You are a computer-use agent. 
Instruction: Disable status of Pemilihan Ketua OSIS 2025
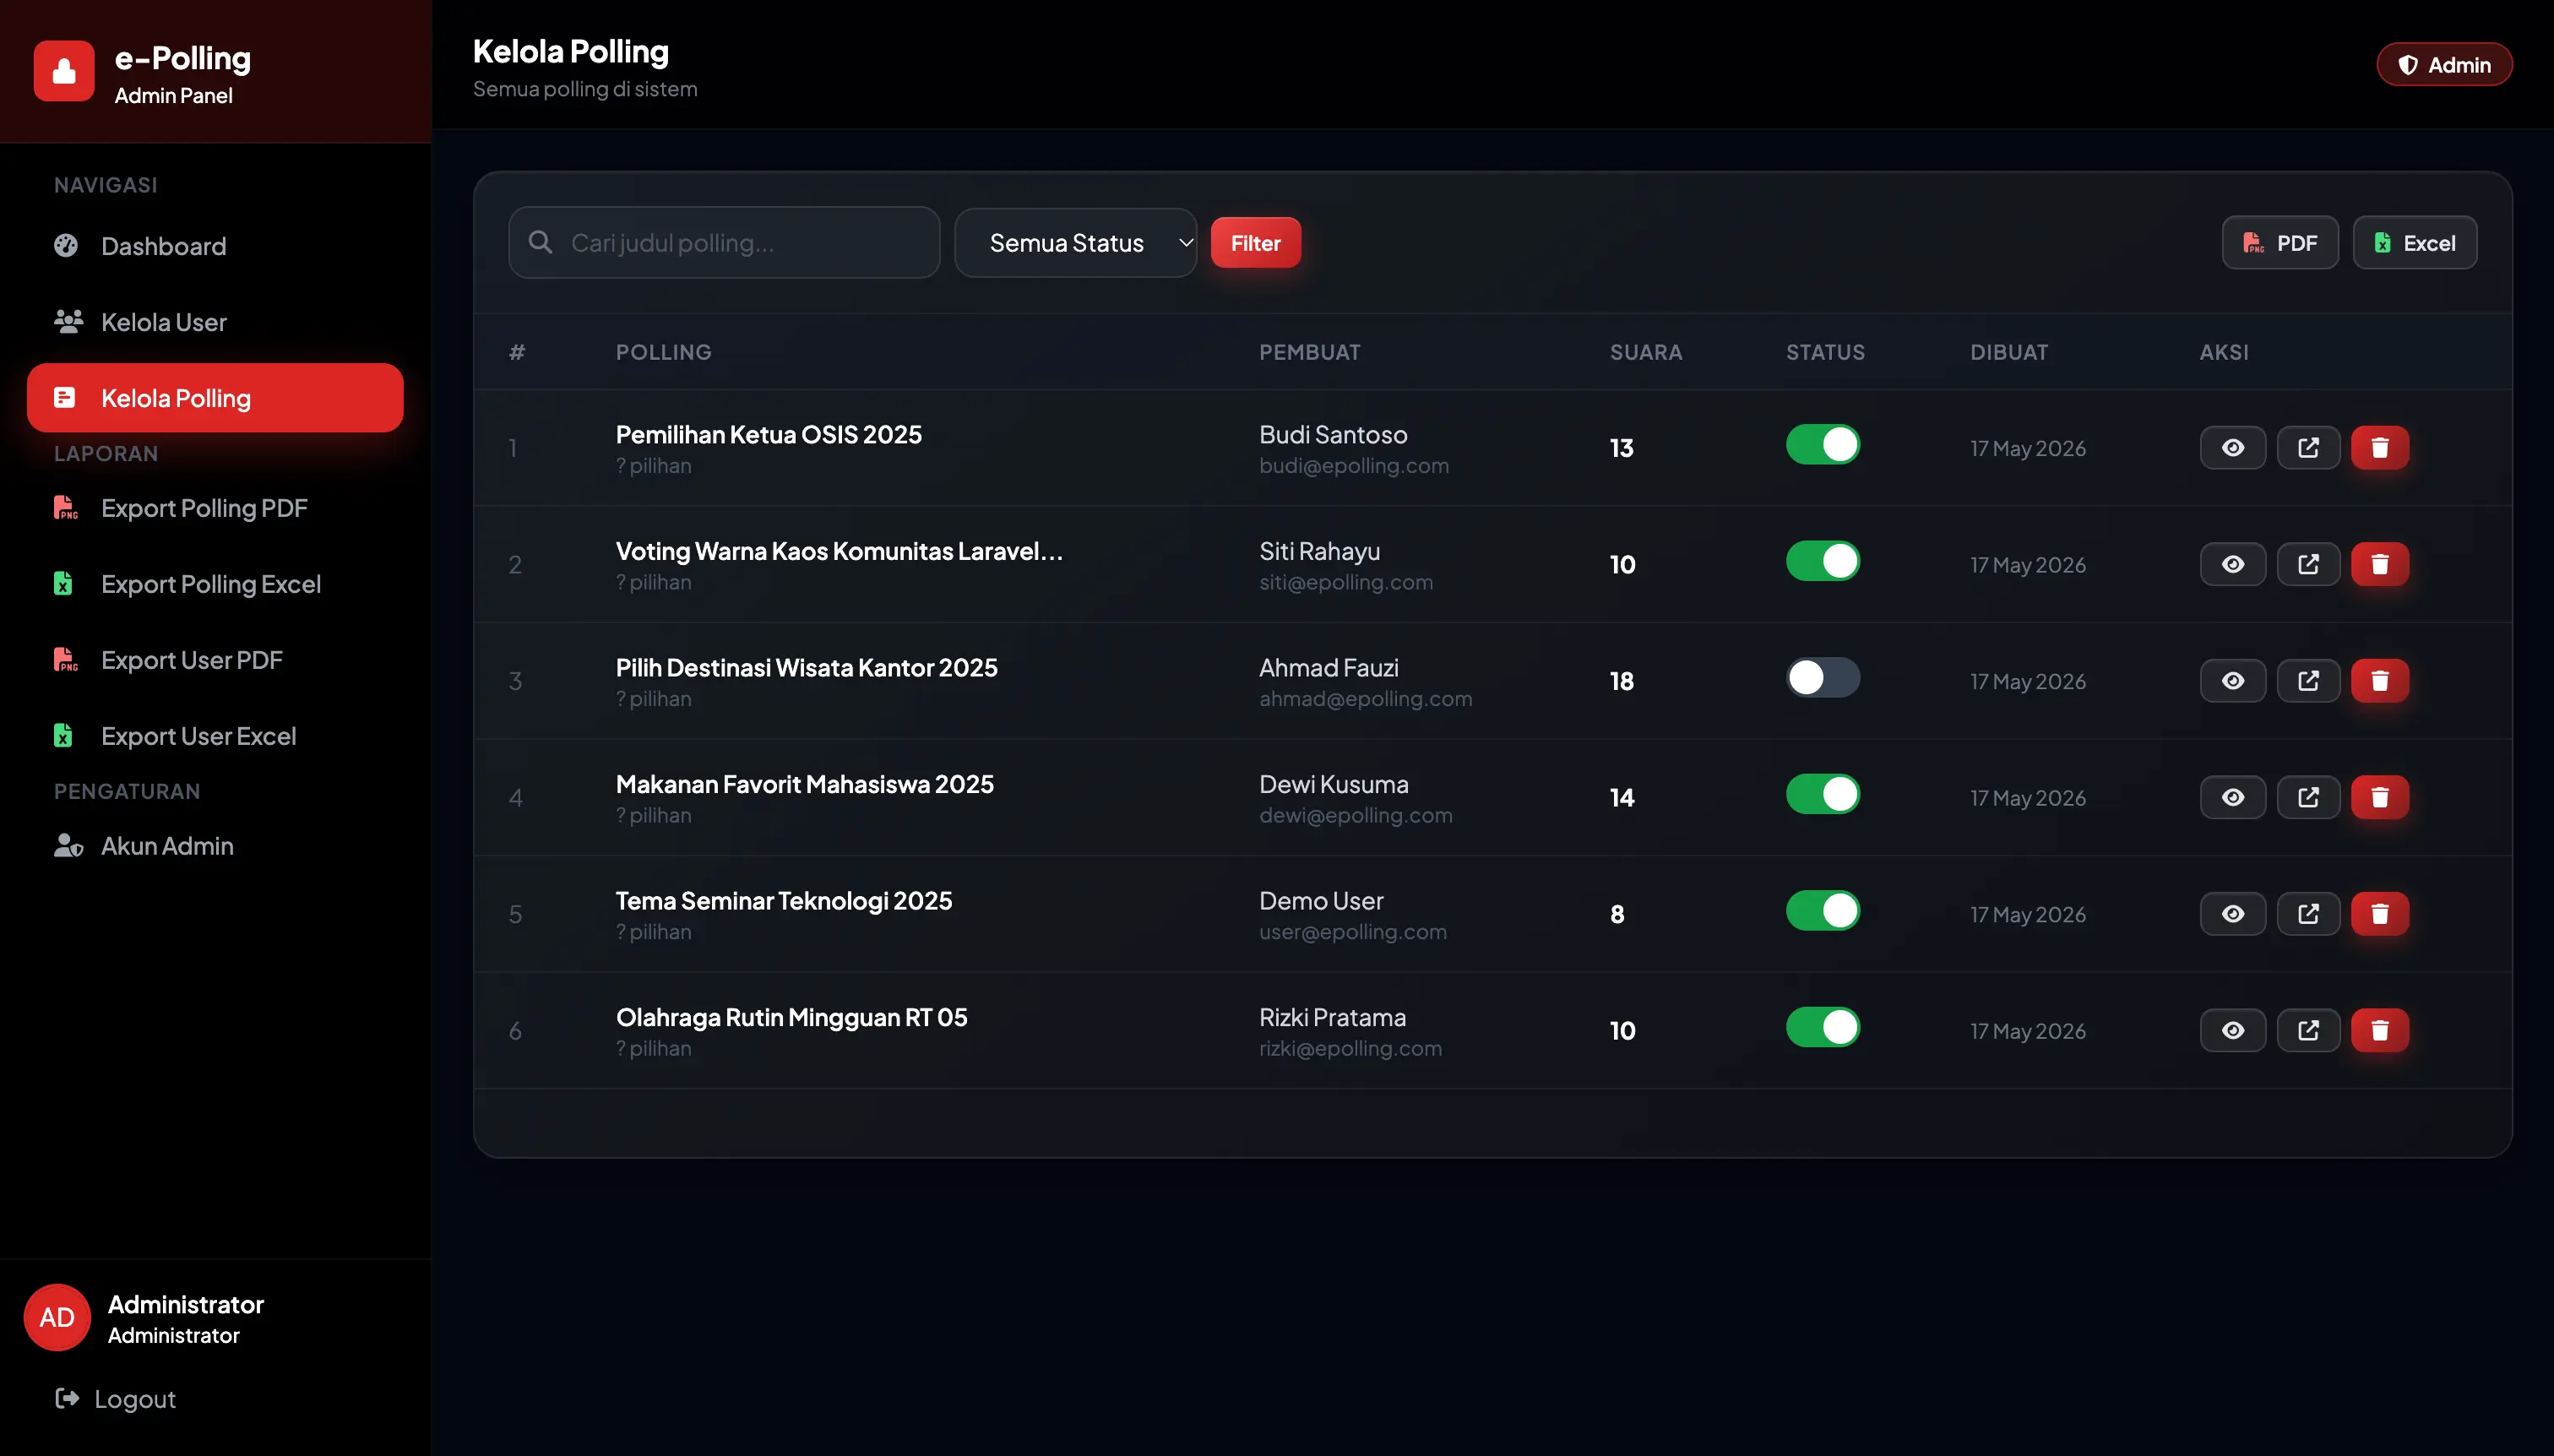point(1822,445)
